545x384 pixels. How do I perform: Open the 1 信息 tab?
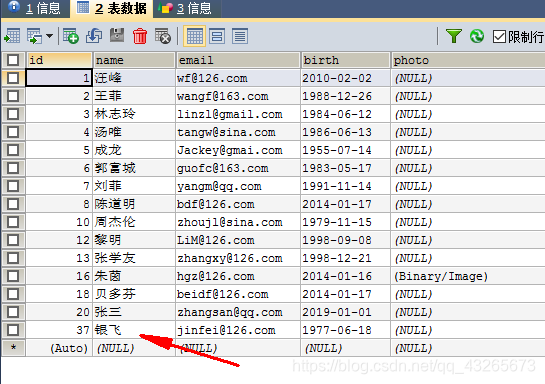[34, 8]
